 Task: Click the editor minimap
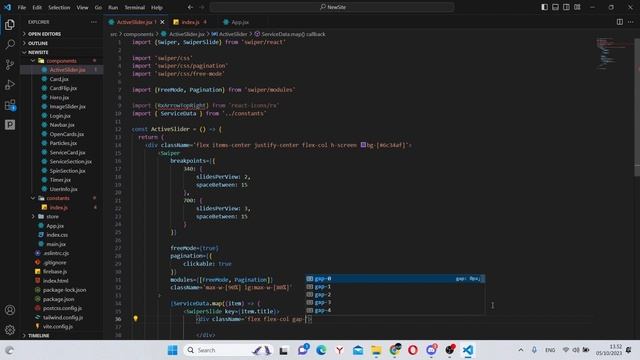(614, 53)
